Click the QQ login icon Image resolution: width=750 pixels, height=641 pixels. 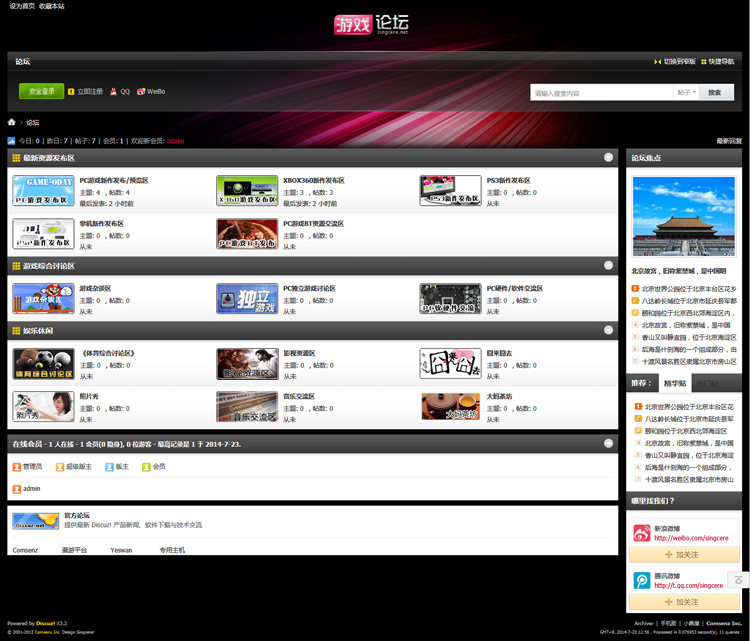coord(115,91)
